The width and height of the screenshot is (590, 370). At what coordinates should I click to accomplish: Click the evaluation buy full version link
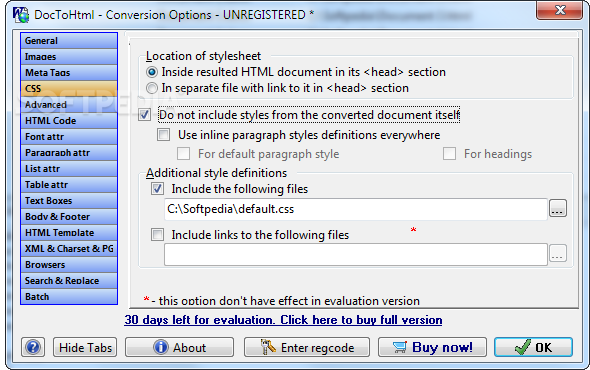[x=283, y=320]
